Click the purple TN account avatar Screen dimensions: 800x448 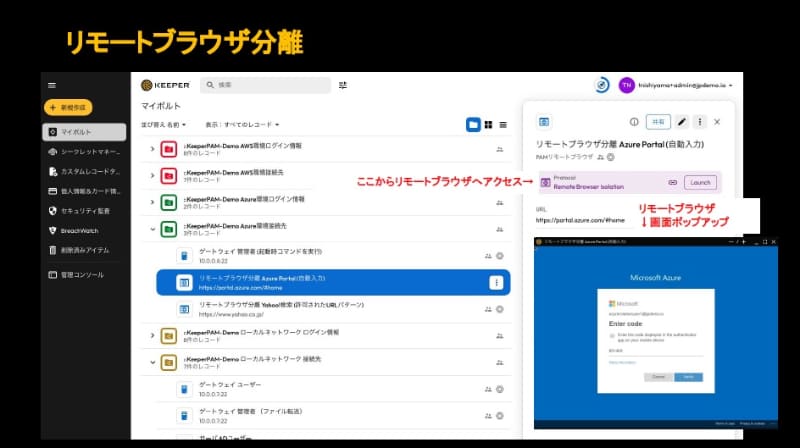click(627, 85)
